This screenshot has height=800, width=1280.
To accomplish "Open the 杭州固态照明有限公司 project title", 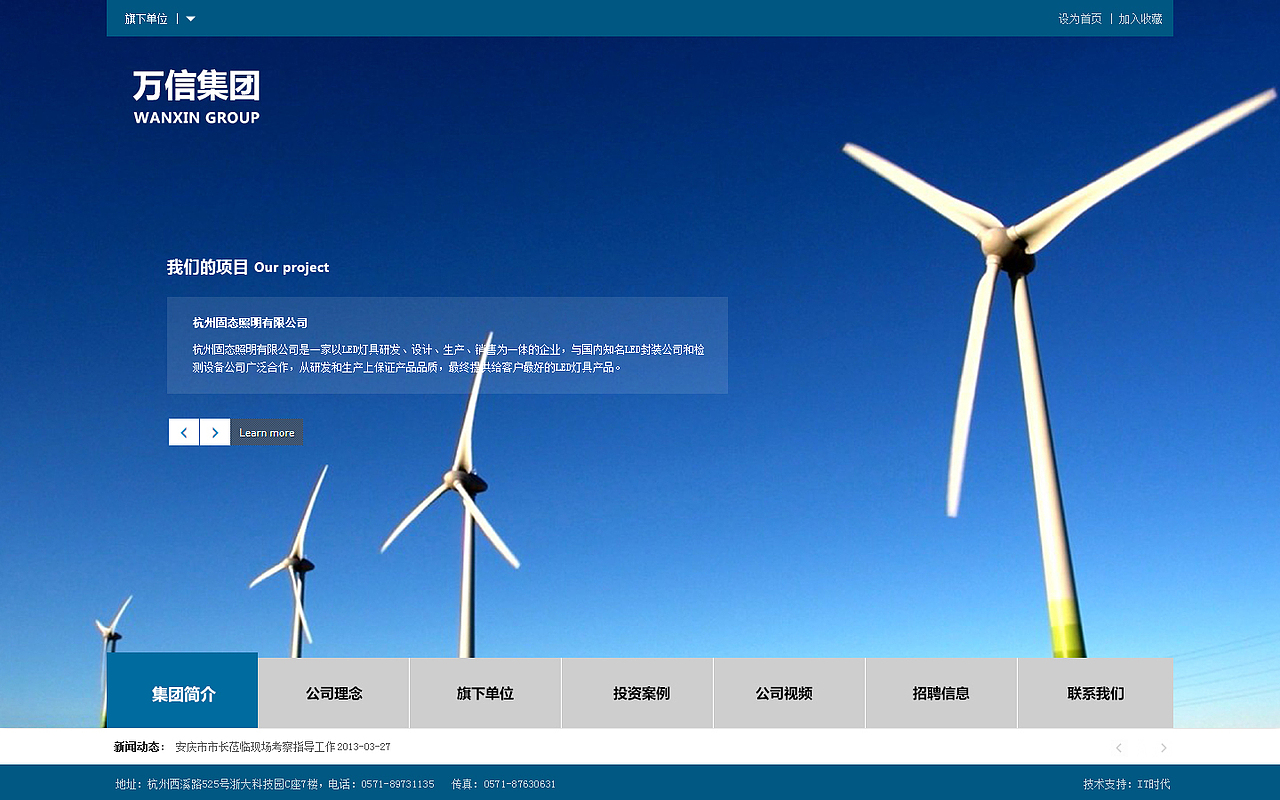I will 250,323.
